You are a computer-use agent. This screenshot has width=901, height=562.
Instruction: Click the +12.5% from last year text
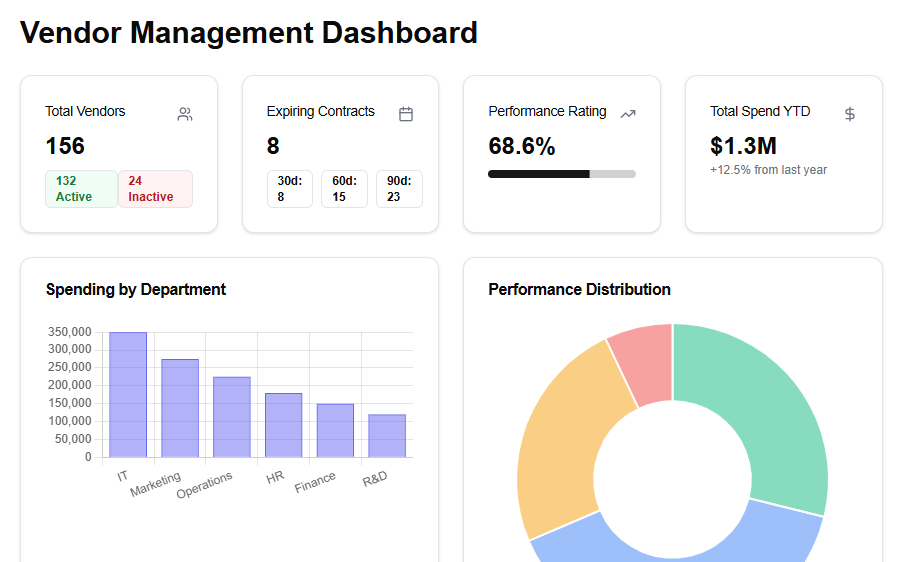coord(768,170)
